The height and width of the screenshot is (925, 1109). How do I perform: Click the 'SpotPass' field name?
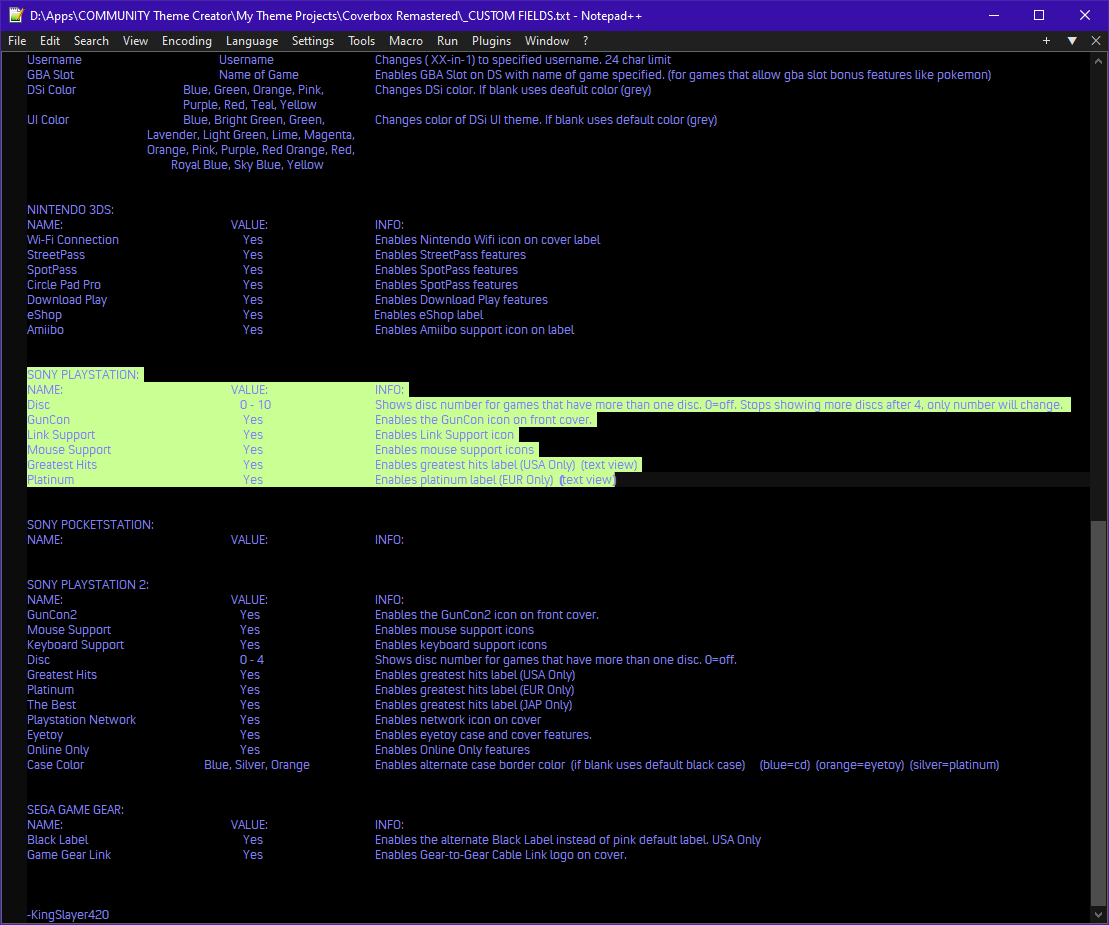[x=52, y=270]
